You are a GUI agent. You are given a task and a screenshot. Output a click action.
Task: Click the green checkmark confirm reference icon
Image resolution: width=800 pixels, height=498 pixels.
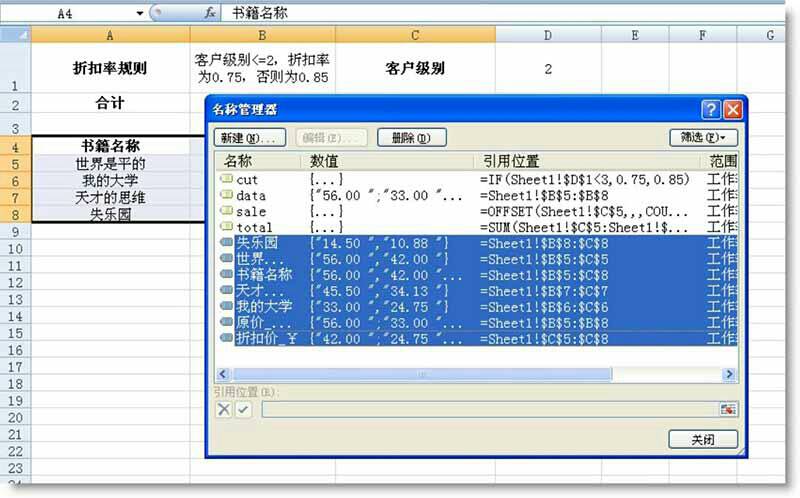(243, 409)
